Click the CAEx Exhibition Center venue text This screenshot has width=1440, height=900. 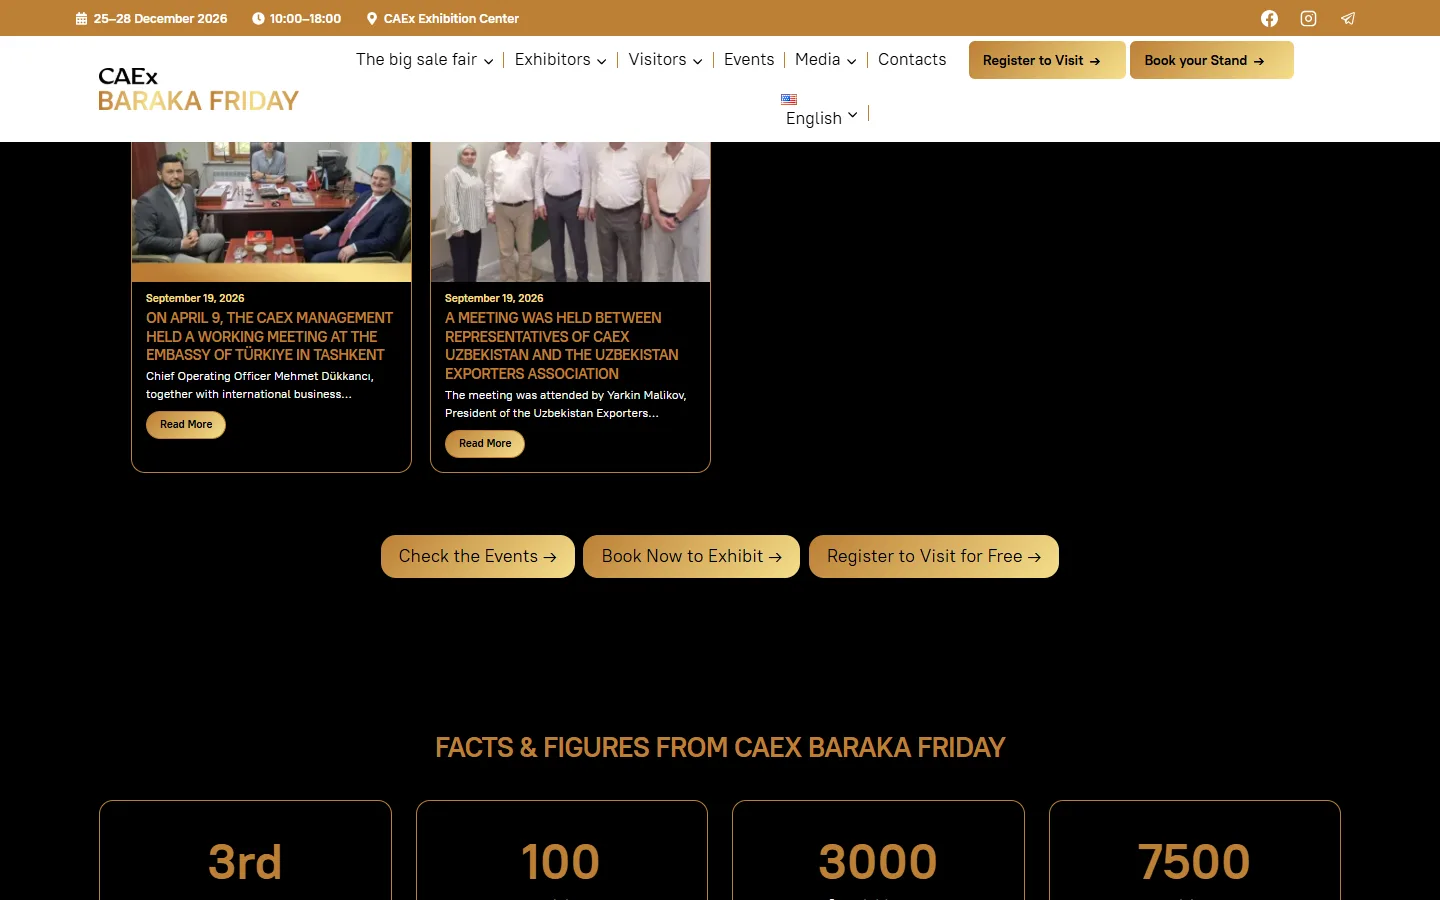point(451,18)
